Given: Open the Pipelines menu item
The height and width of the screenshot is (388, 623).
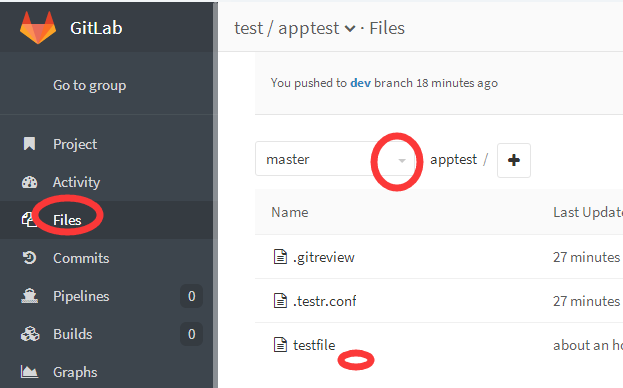Looking at the screenshot, I should coord(81,296).
